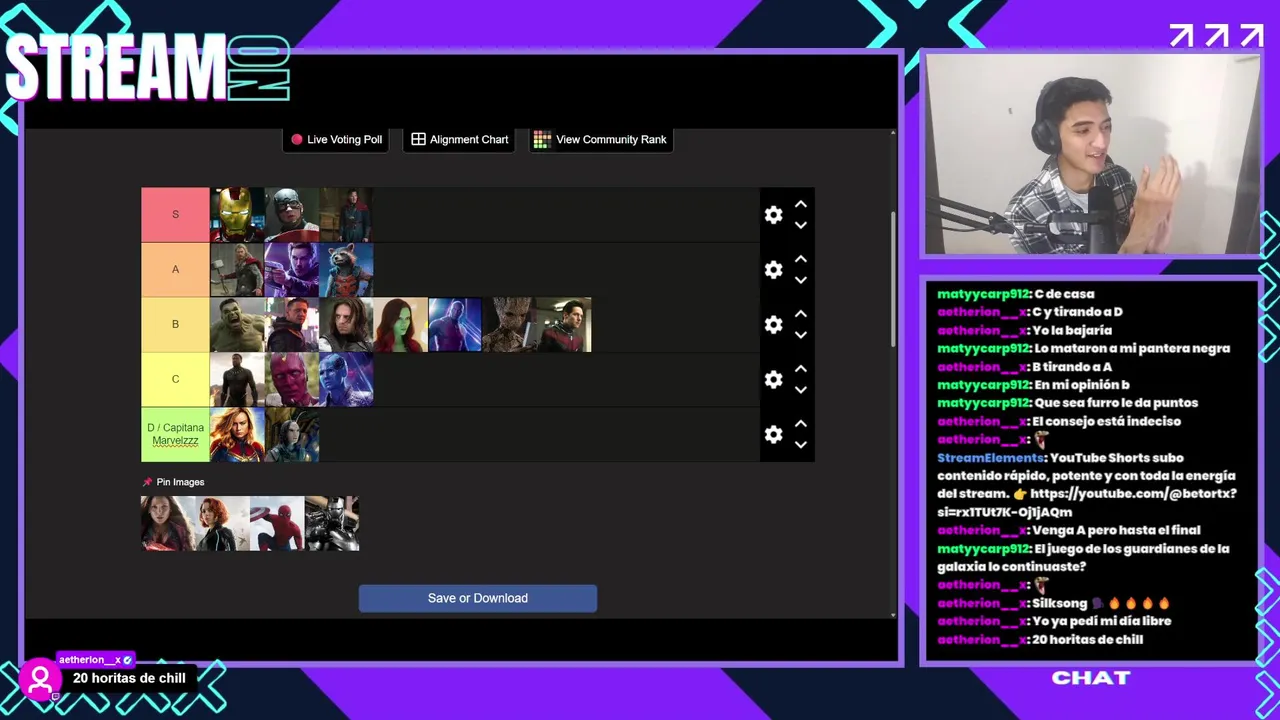1280x720 pixels.
Task: Open the YouTube link in StreamElements chat message
Action: 1086,503
